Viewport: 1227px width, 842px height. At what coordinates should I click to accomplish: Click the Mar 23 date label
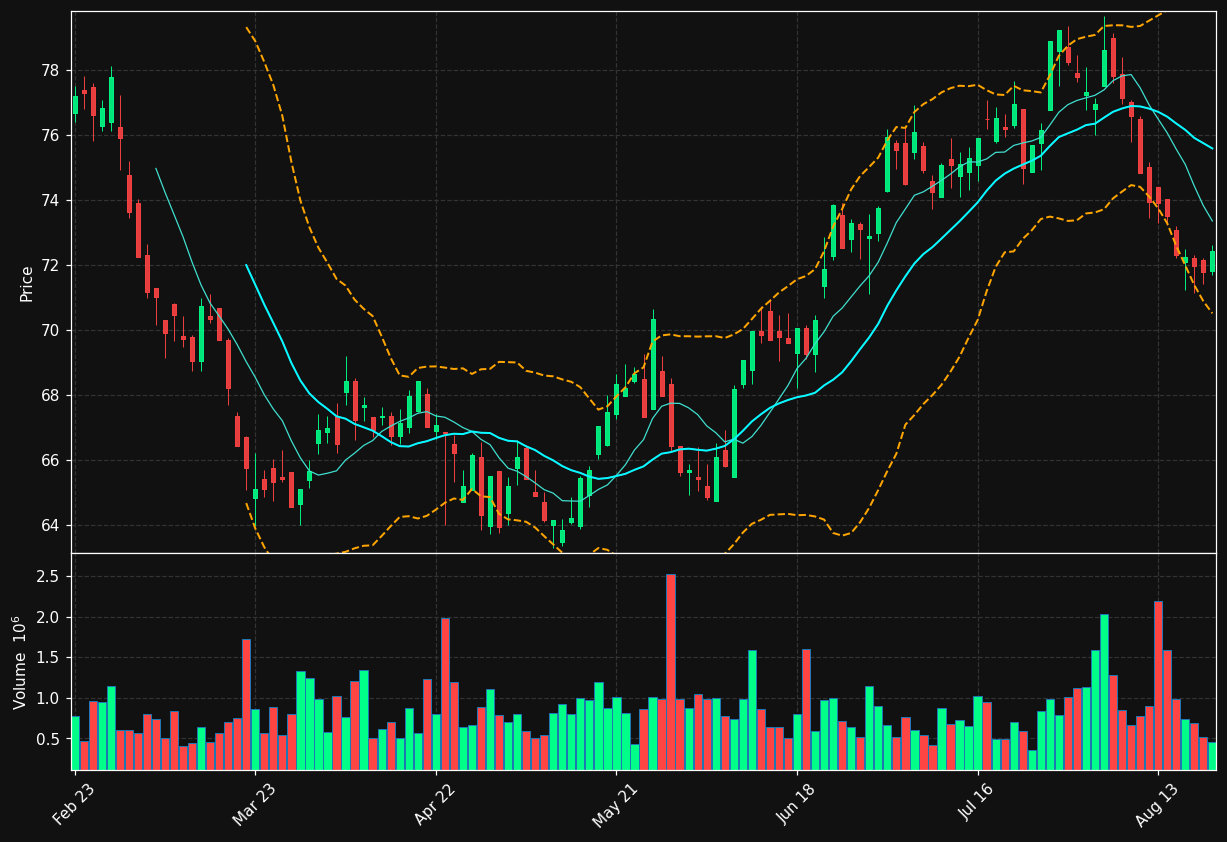pos(254,804)
